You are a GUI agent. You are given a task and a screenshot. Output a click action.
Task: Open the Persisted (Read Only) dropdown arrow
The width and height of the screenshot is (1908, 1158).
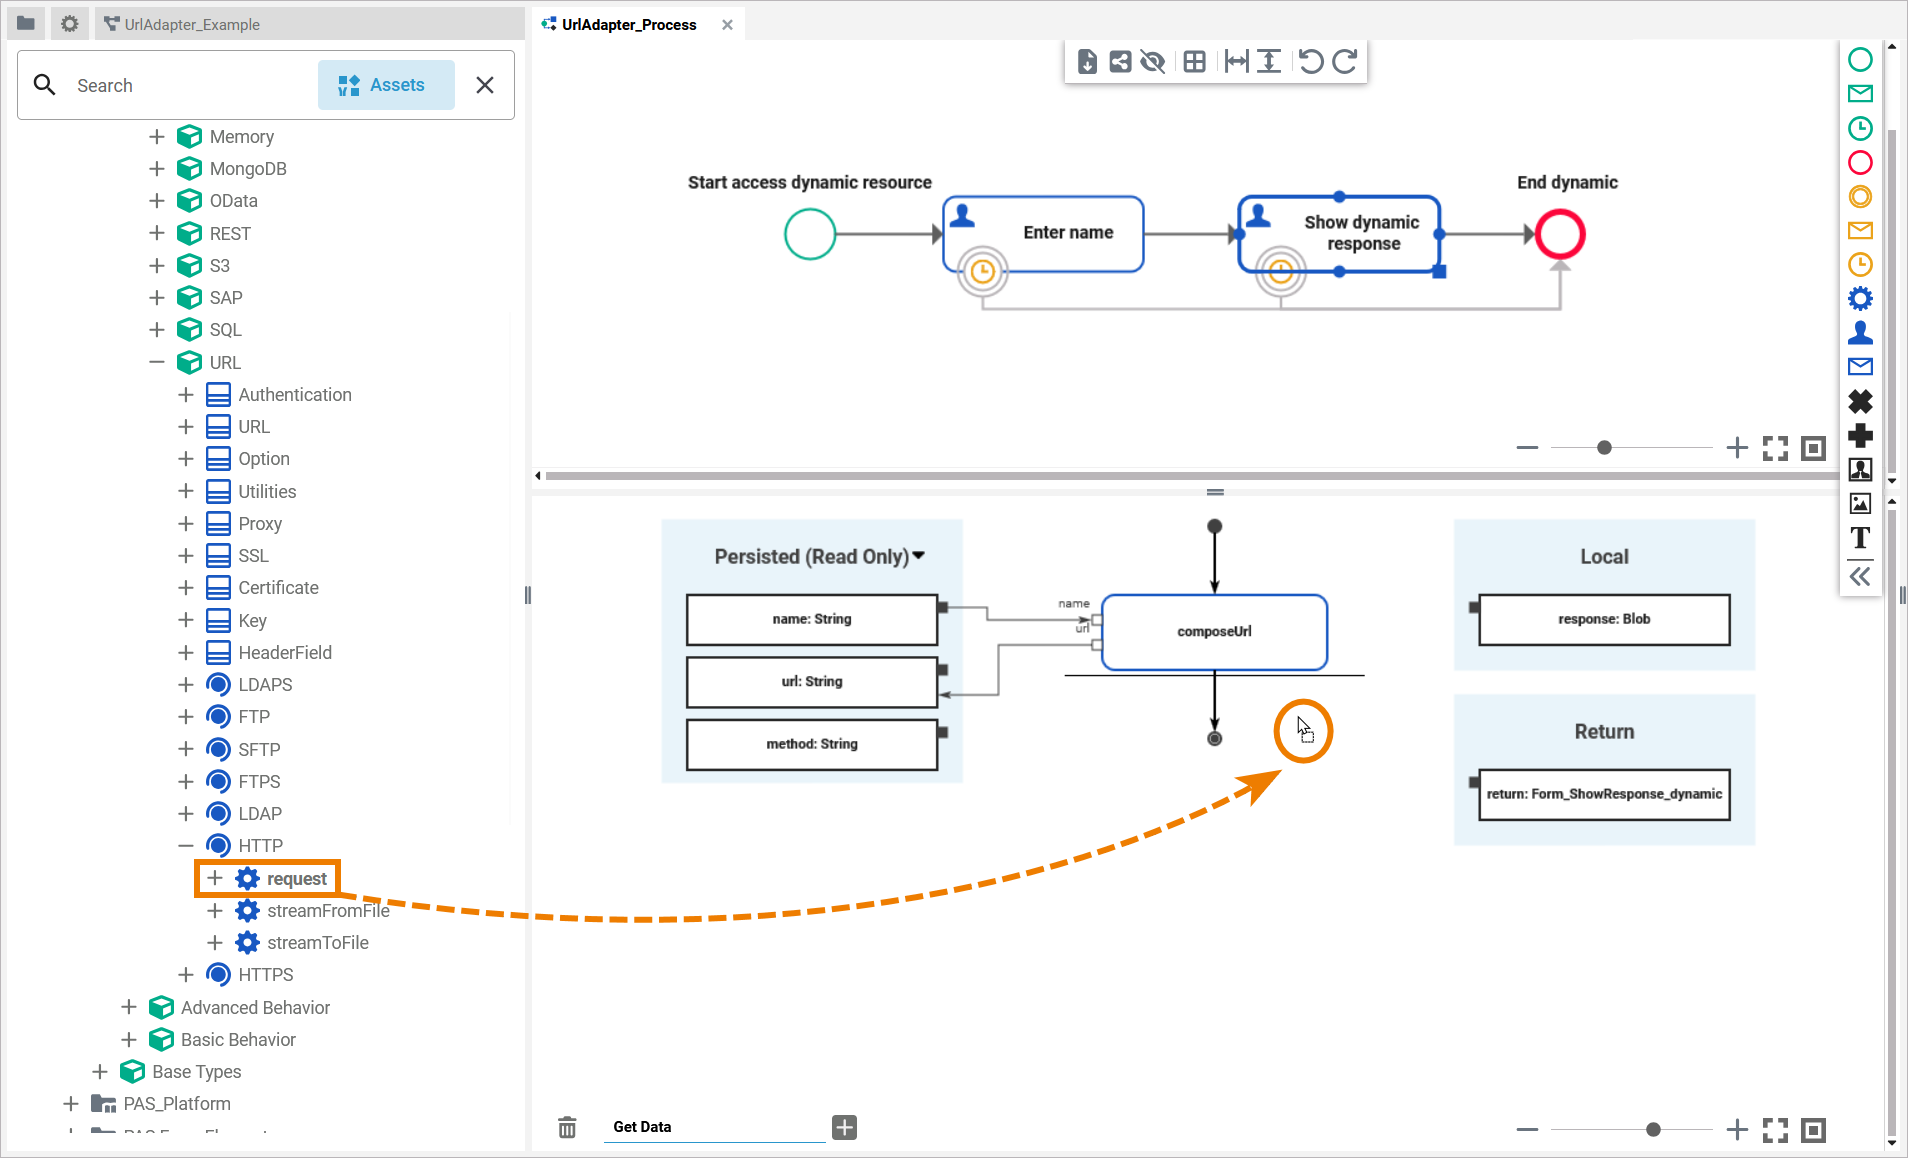click(919, 556)
